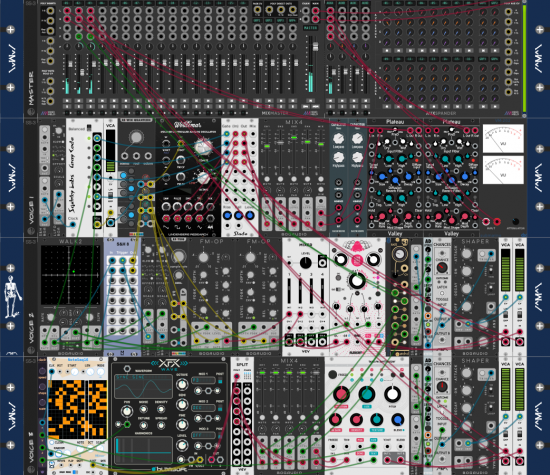This screenshot has width=550, height=475.
Task: Click the XFX Wave LEVEL knob
Action: point(181,446)
